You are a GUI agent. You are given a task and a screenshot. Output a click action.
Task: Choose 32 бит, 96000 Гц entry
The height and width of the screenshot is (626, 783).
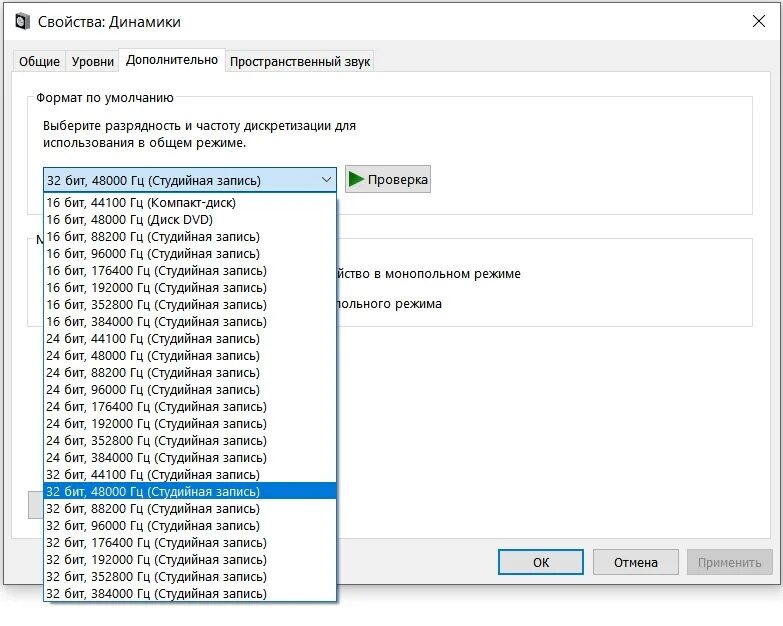click(190, 525)
